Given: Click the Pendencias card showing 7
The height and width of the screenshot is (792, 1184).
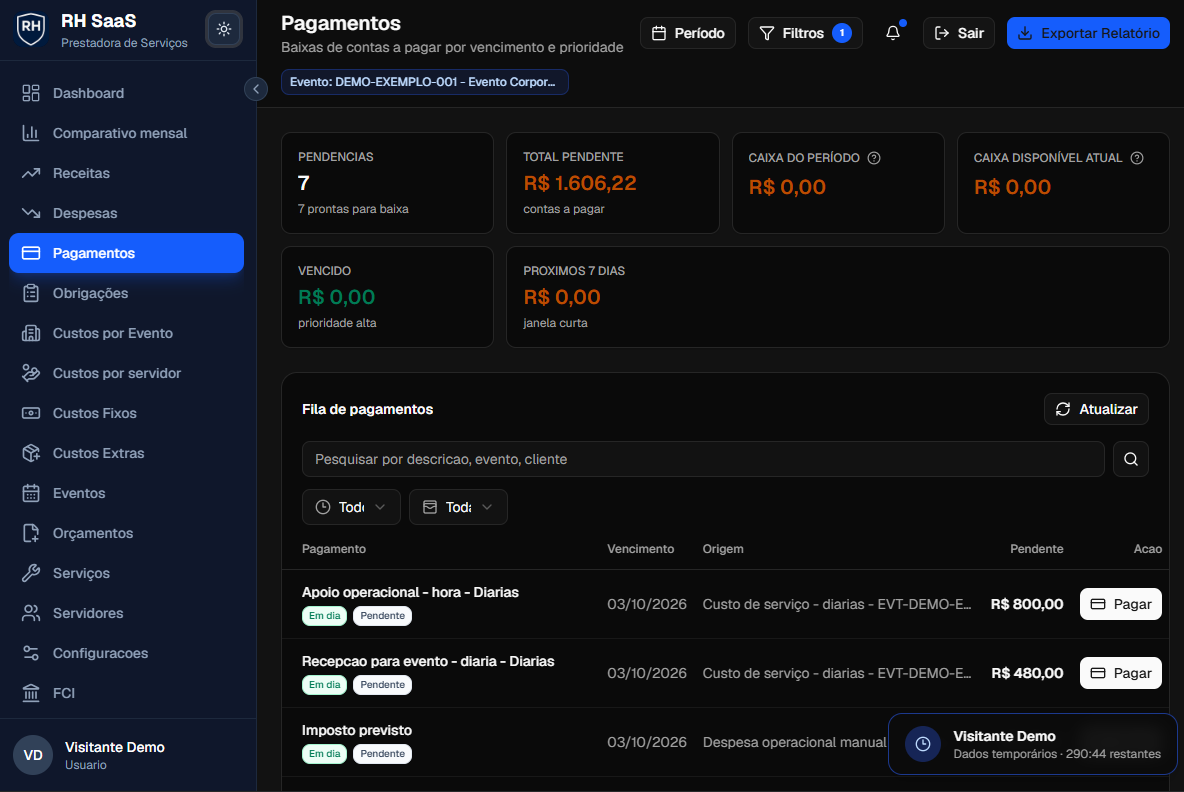Looking at the screenshot, I should point(387,183).
